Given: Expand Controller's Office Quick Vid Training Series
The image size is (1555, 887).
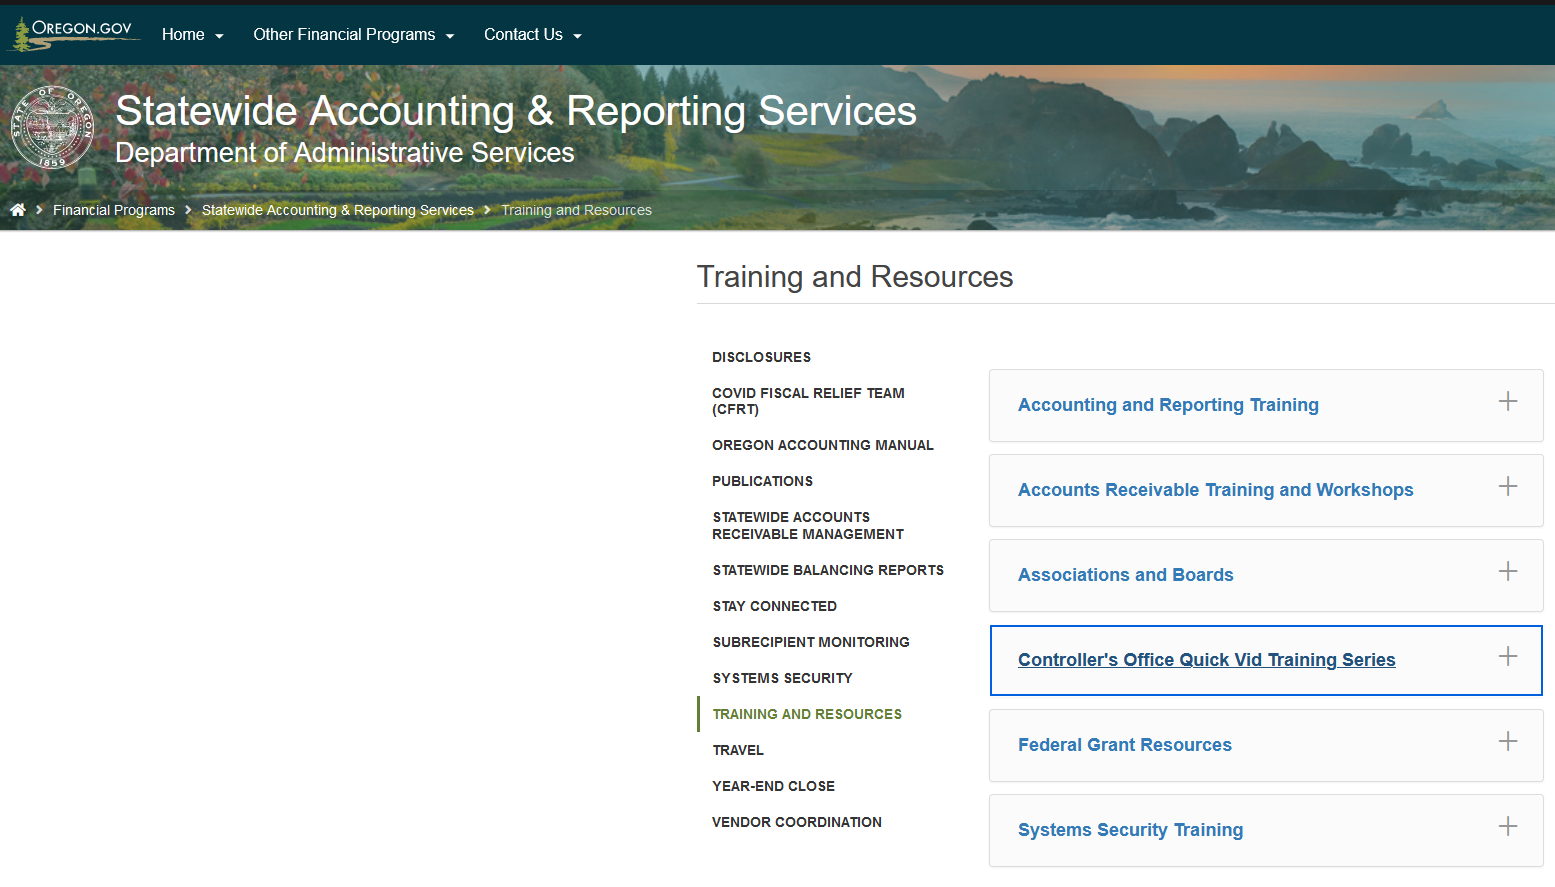Looking at the screenshot, I should pos(1206,660).
